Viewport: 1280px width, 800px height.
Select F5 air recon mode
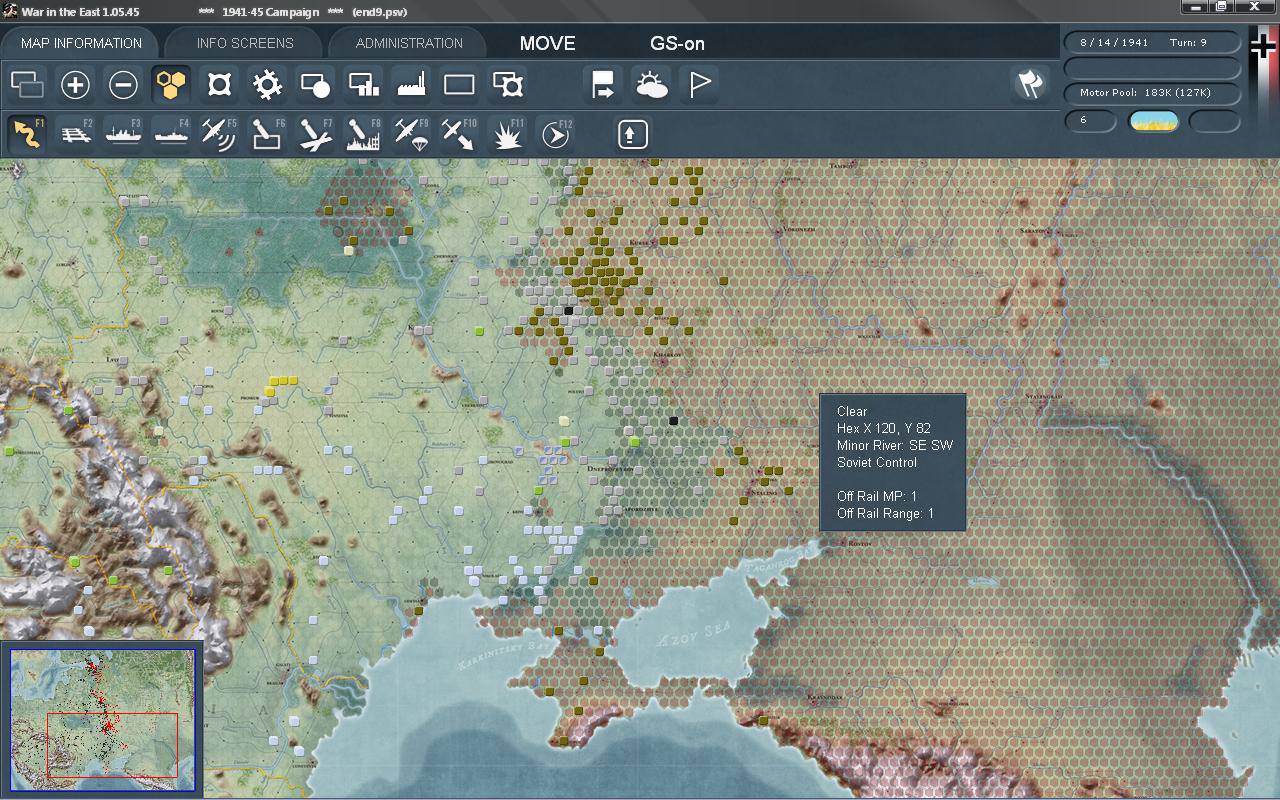tap(219, 134)
